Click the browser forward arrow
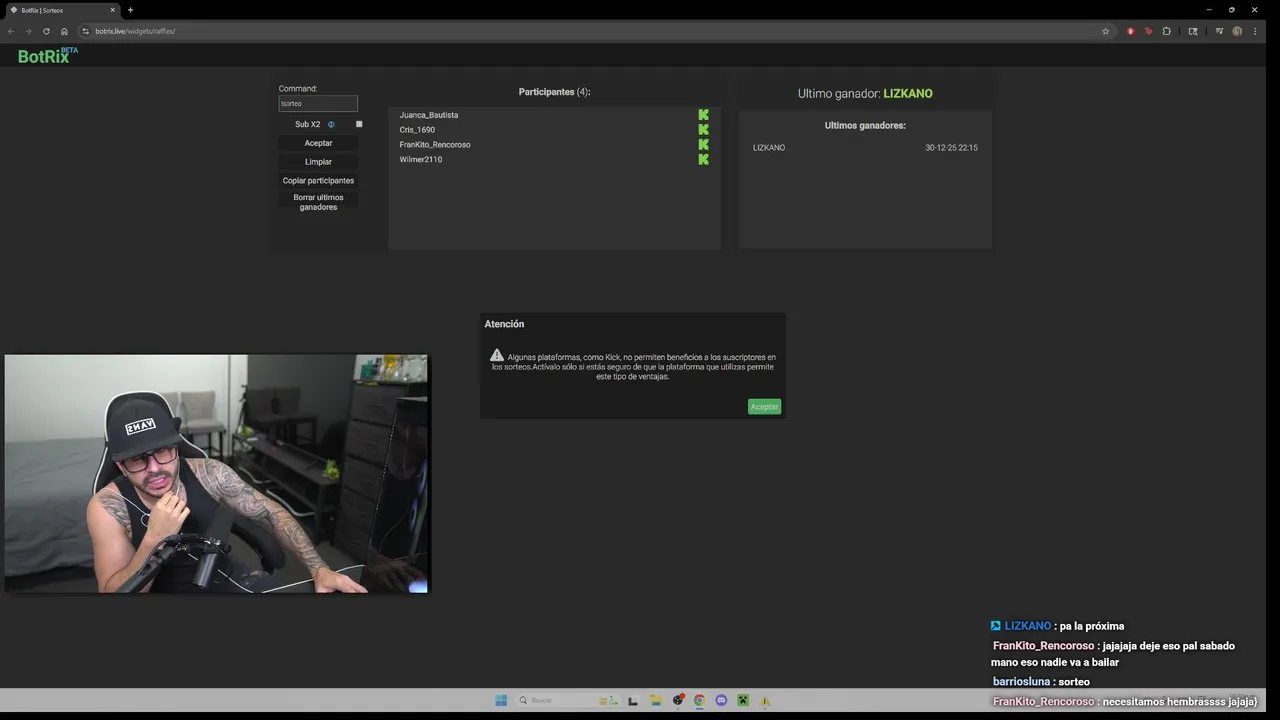Viewport: 1280px width, 720px height. (x=28, y=31)
